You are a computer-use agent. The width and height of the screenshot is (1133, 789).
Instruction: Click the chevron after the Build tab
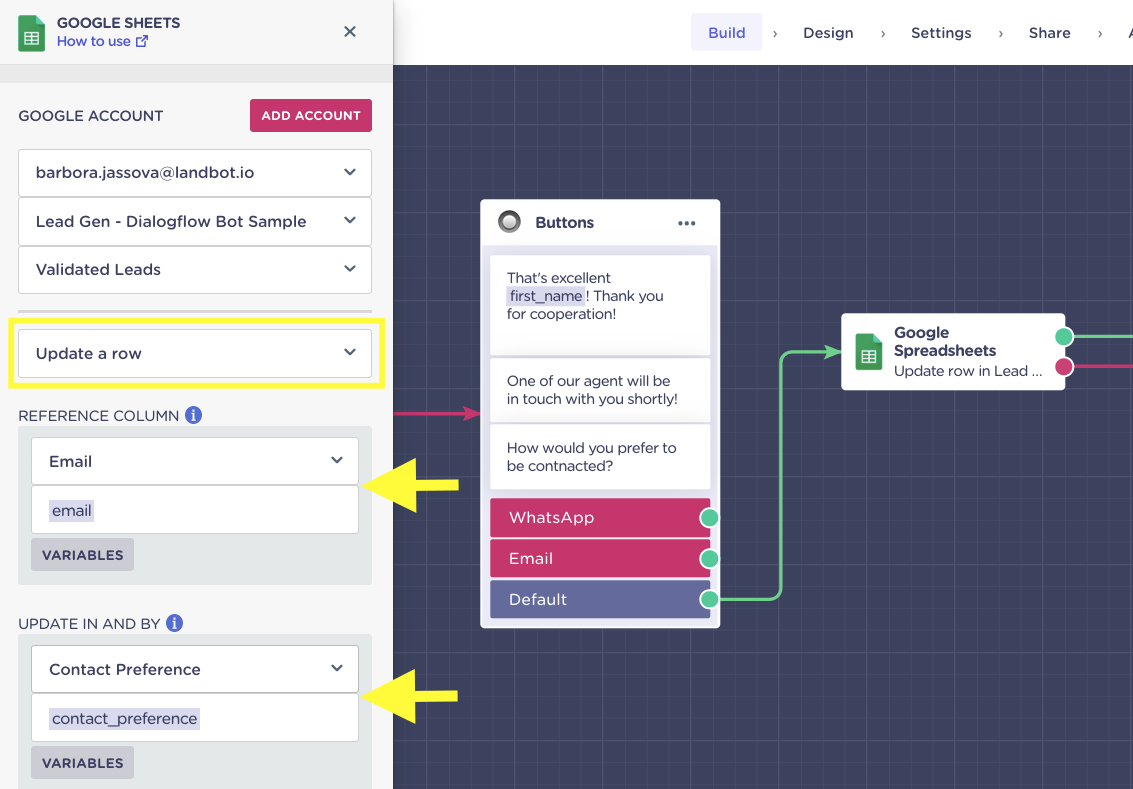pos(775,33)
